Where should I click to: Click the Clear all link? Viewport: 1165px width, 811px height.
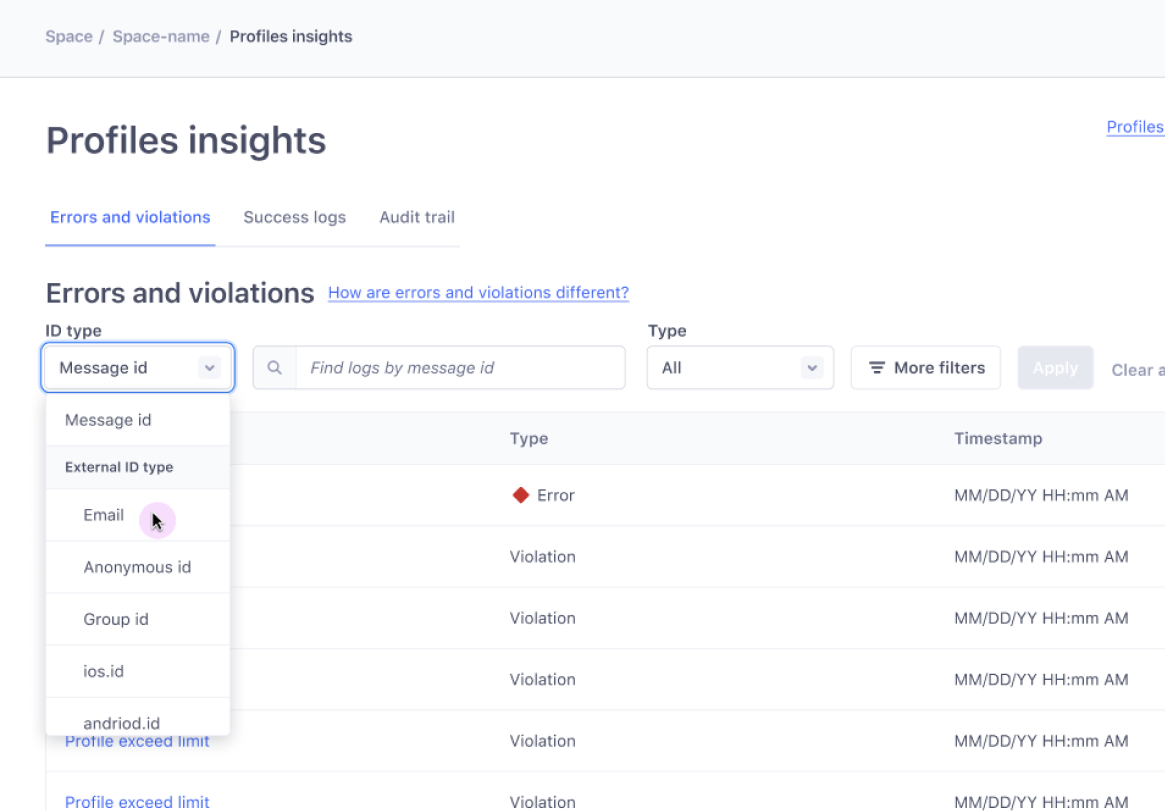(1138, 370)
